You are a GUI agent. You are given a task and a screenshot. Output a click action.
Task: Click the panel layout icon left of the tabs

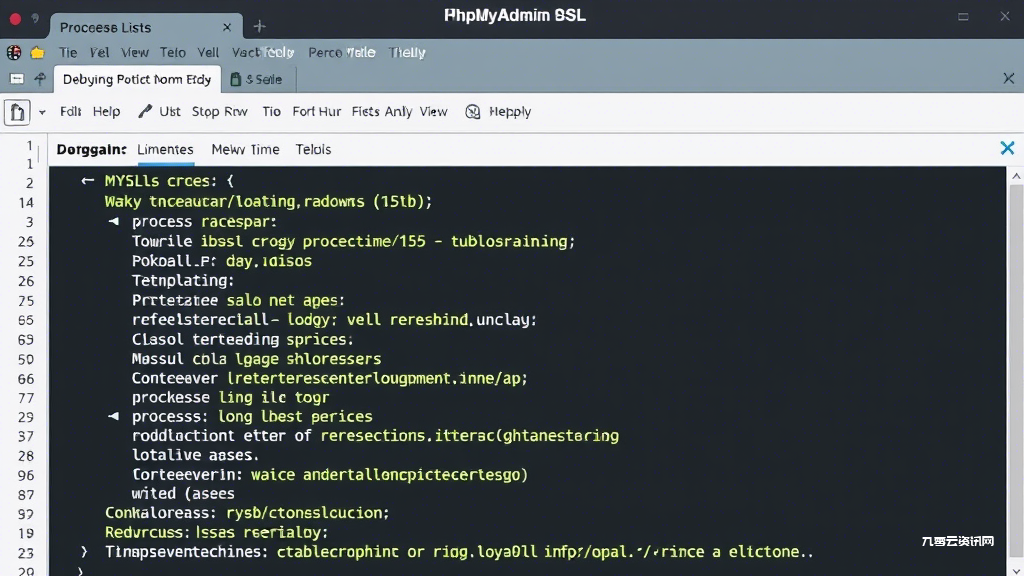coord(17,79)
